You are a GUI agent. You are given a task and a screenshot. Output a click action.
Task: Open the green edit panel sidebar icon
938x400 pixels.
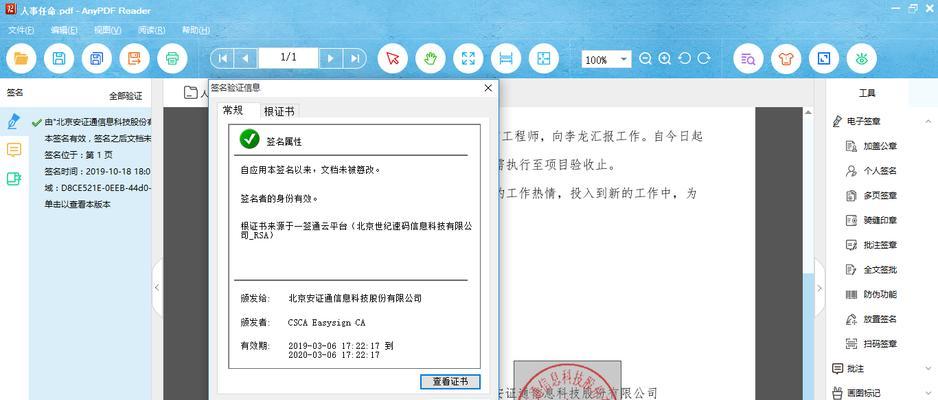pyautogui.click(x=14, y=178)
